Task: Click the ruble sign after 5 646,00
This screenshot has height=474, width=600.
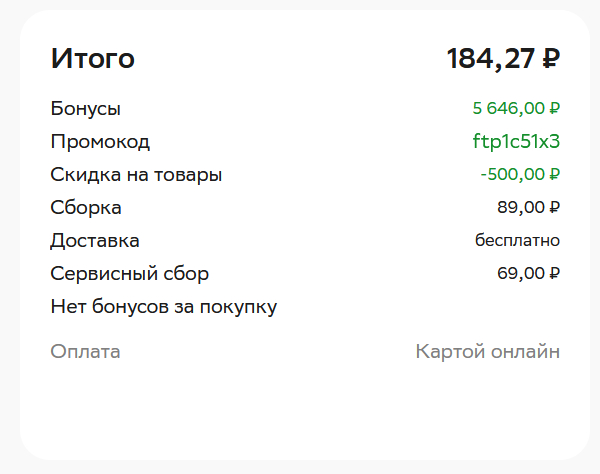Action: (x=555, y=108)
